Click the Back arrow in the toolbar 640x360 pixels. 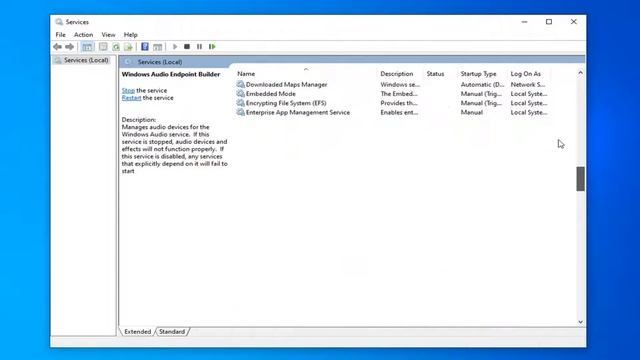[58, 47]
